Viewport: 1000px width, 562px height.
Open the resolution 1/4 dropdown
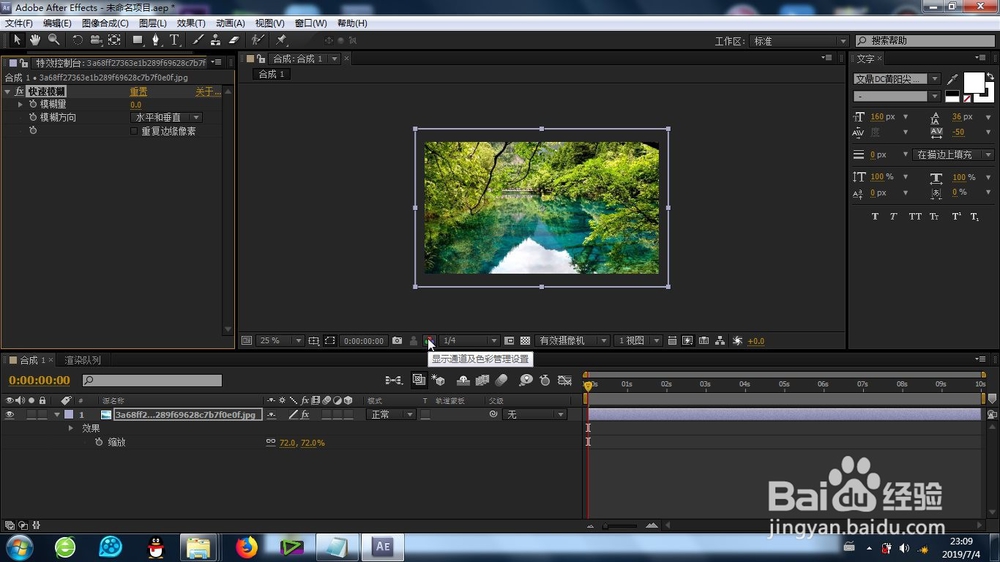(x=469, y=341)
